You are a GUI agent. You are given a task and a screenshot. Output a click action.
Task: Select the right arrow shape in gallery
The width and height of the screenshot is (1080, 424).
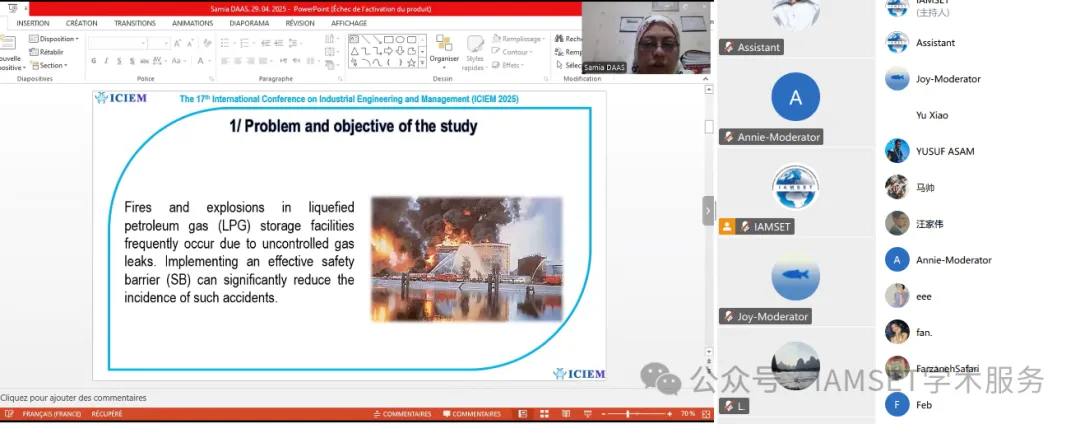coord(388,52)
